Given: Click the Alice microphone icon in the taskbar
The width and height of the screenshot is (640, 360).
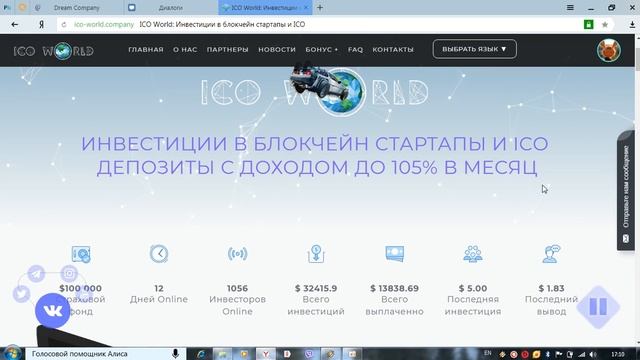Looking at the screenshot, I should [x=176, y=354].
